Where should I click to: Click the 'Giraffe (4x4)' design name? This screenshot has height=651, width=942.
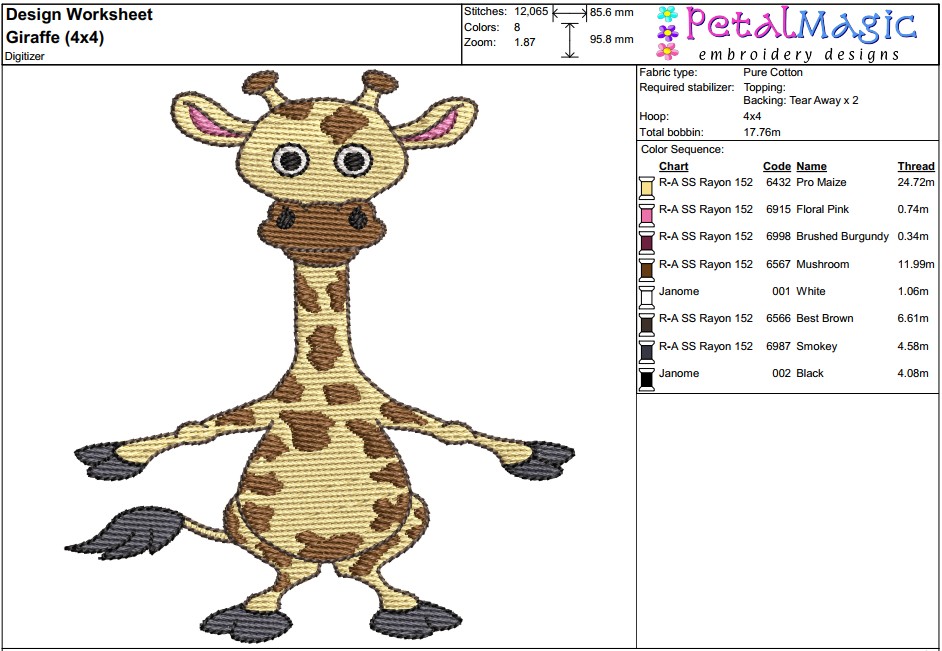[55, 37]
